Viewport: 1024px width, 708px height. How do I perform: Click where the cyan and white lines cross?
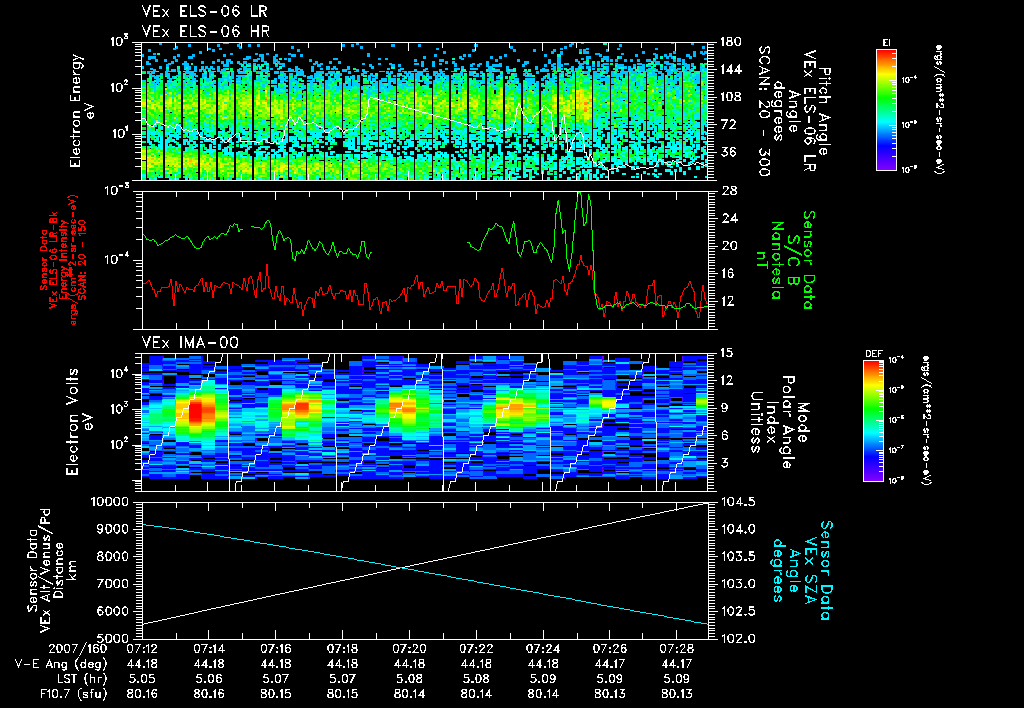403,568
